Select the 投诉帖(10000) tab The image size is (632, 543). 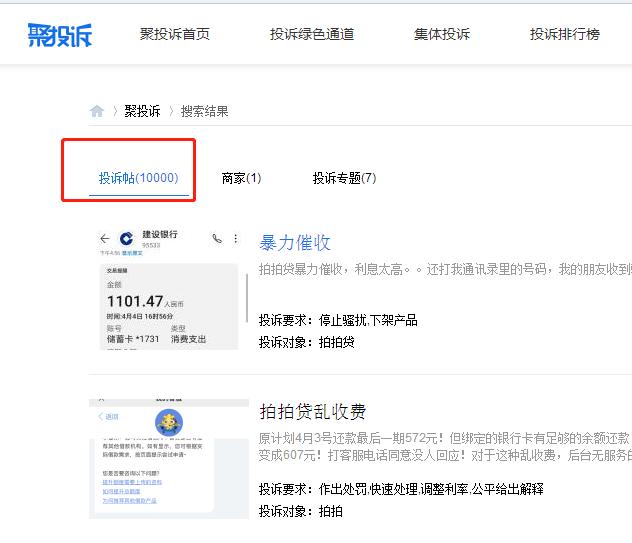[139, 178]
